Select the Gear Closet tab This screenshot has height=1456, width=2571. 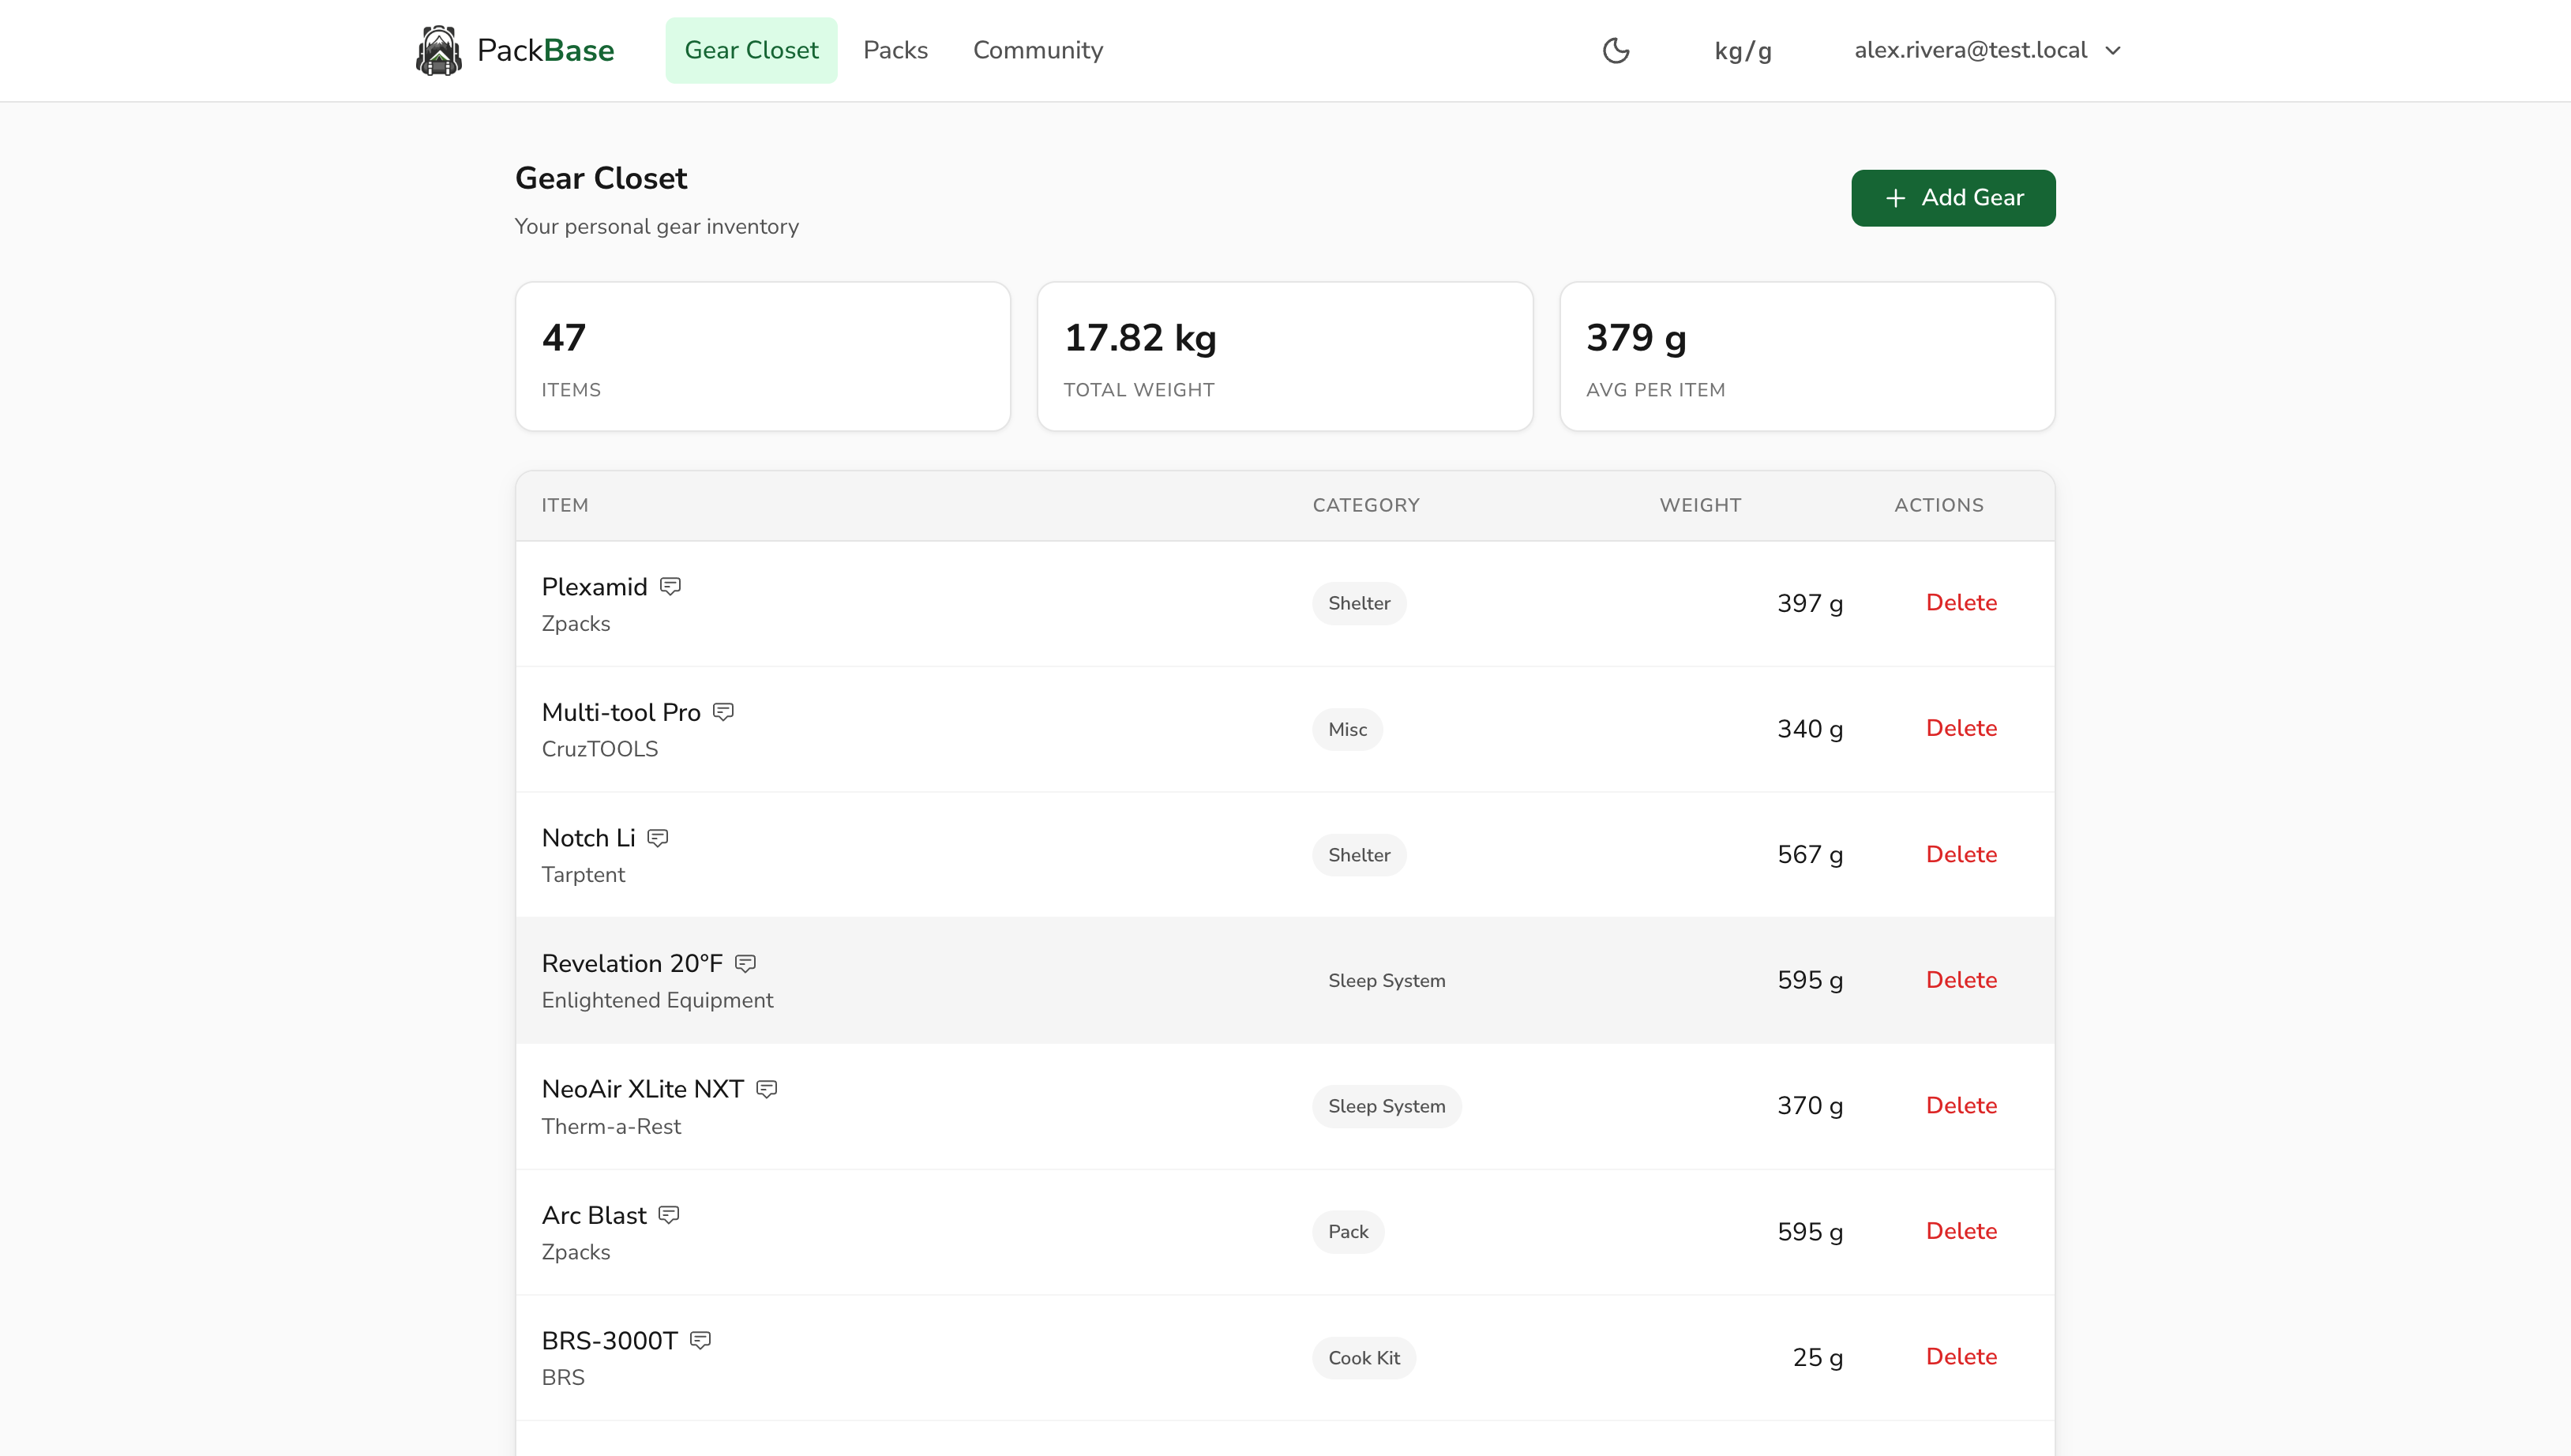pyautogui.click(x=751, y=50)
